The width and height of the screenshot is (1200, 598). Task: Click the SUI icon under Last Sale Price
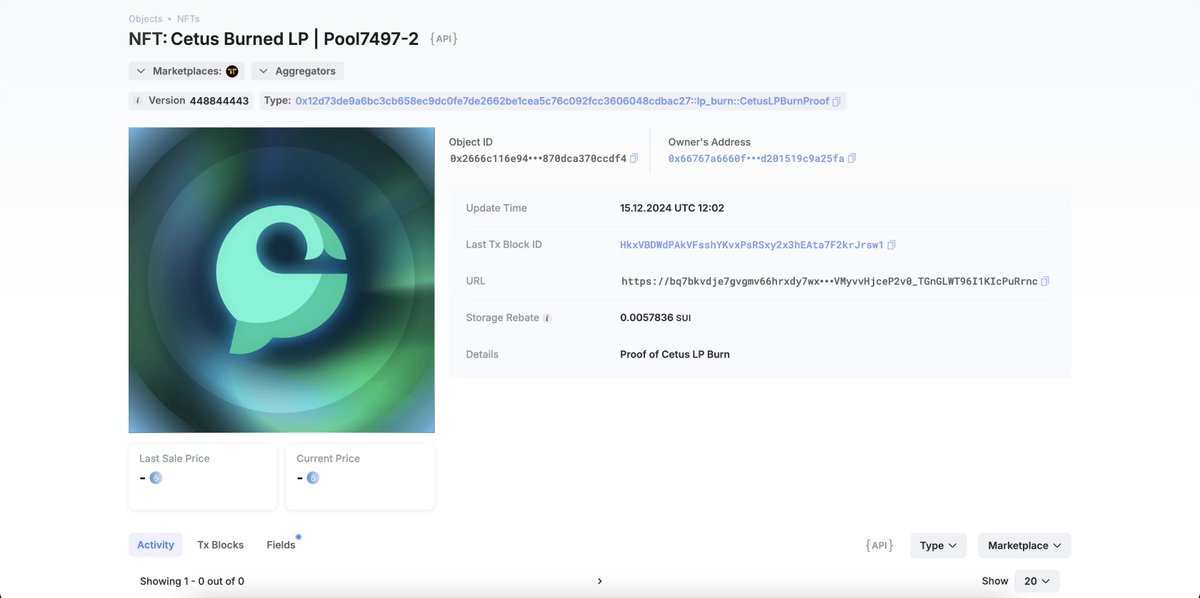coord(156,477)
